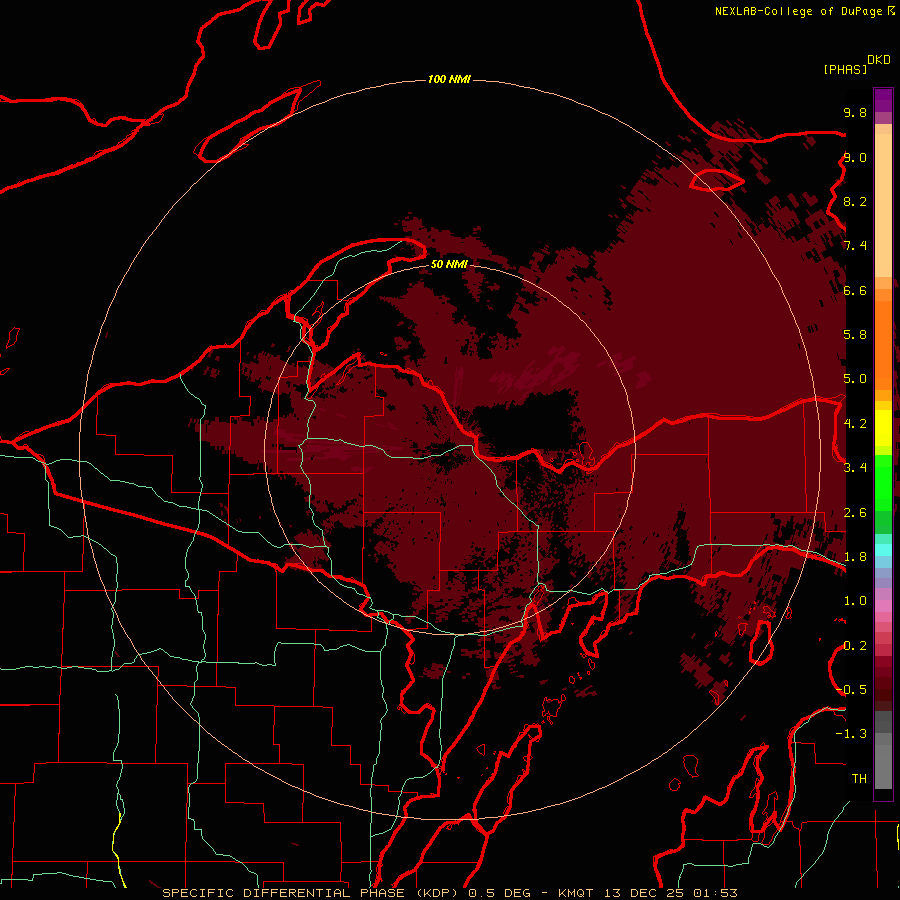This screenshot has width=900, height=900.
Task: Click the 6.6 value on the color scale
Action: [x=855, y=290]
